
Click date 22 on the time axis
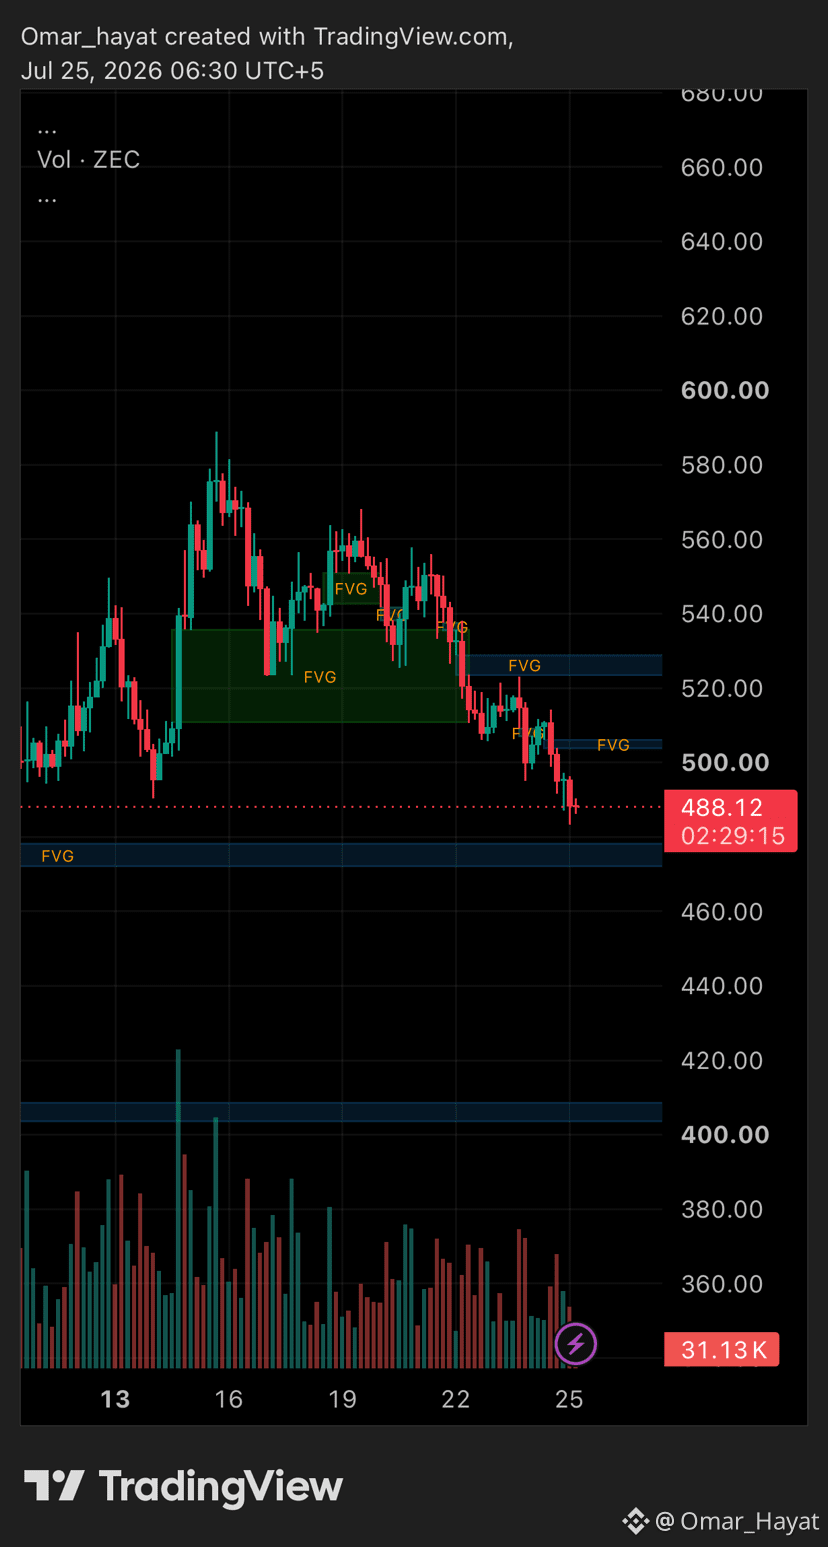(456, 1399)
